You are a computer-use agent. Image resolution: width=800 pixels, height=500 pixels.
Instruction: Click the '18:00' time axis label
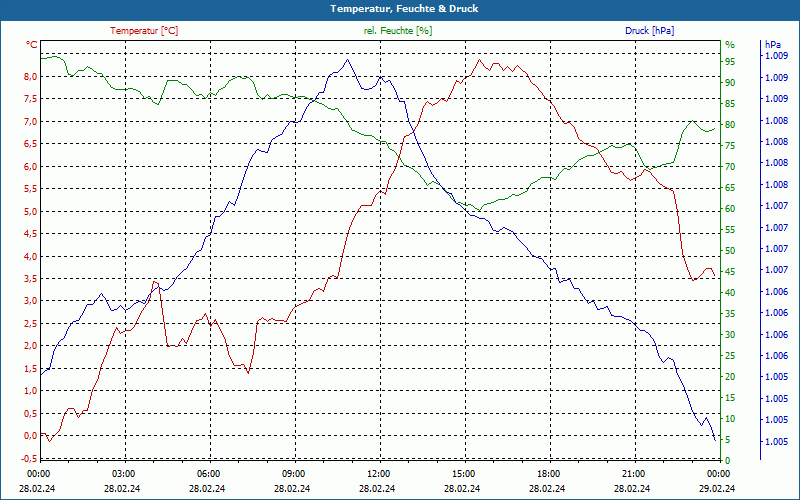548,473
